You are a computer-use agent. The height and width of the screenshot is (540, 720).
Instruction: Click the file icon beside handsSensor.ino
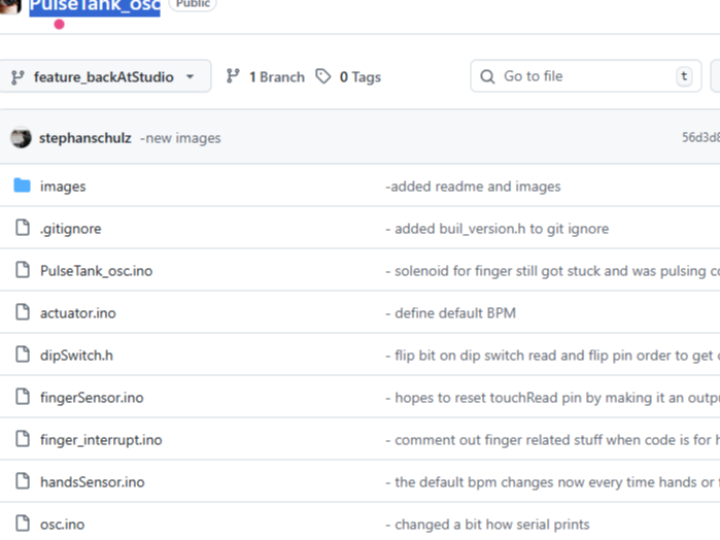[22, 482]
